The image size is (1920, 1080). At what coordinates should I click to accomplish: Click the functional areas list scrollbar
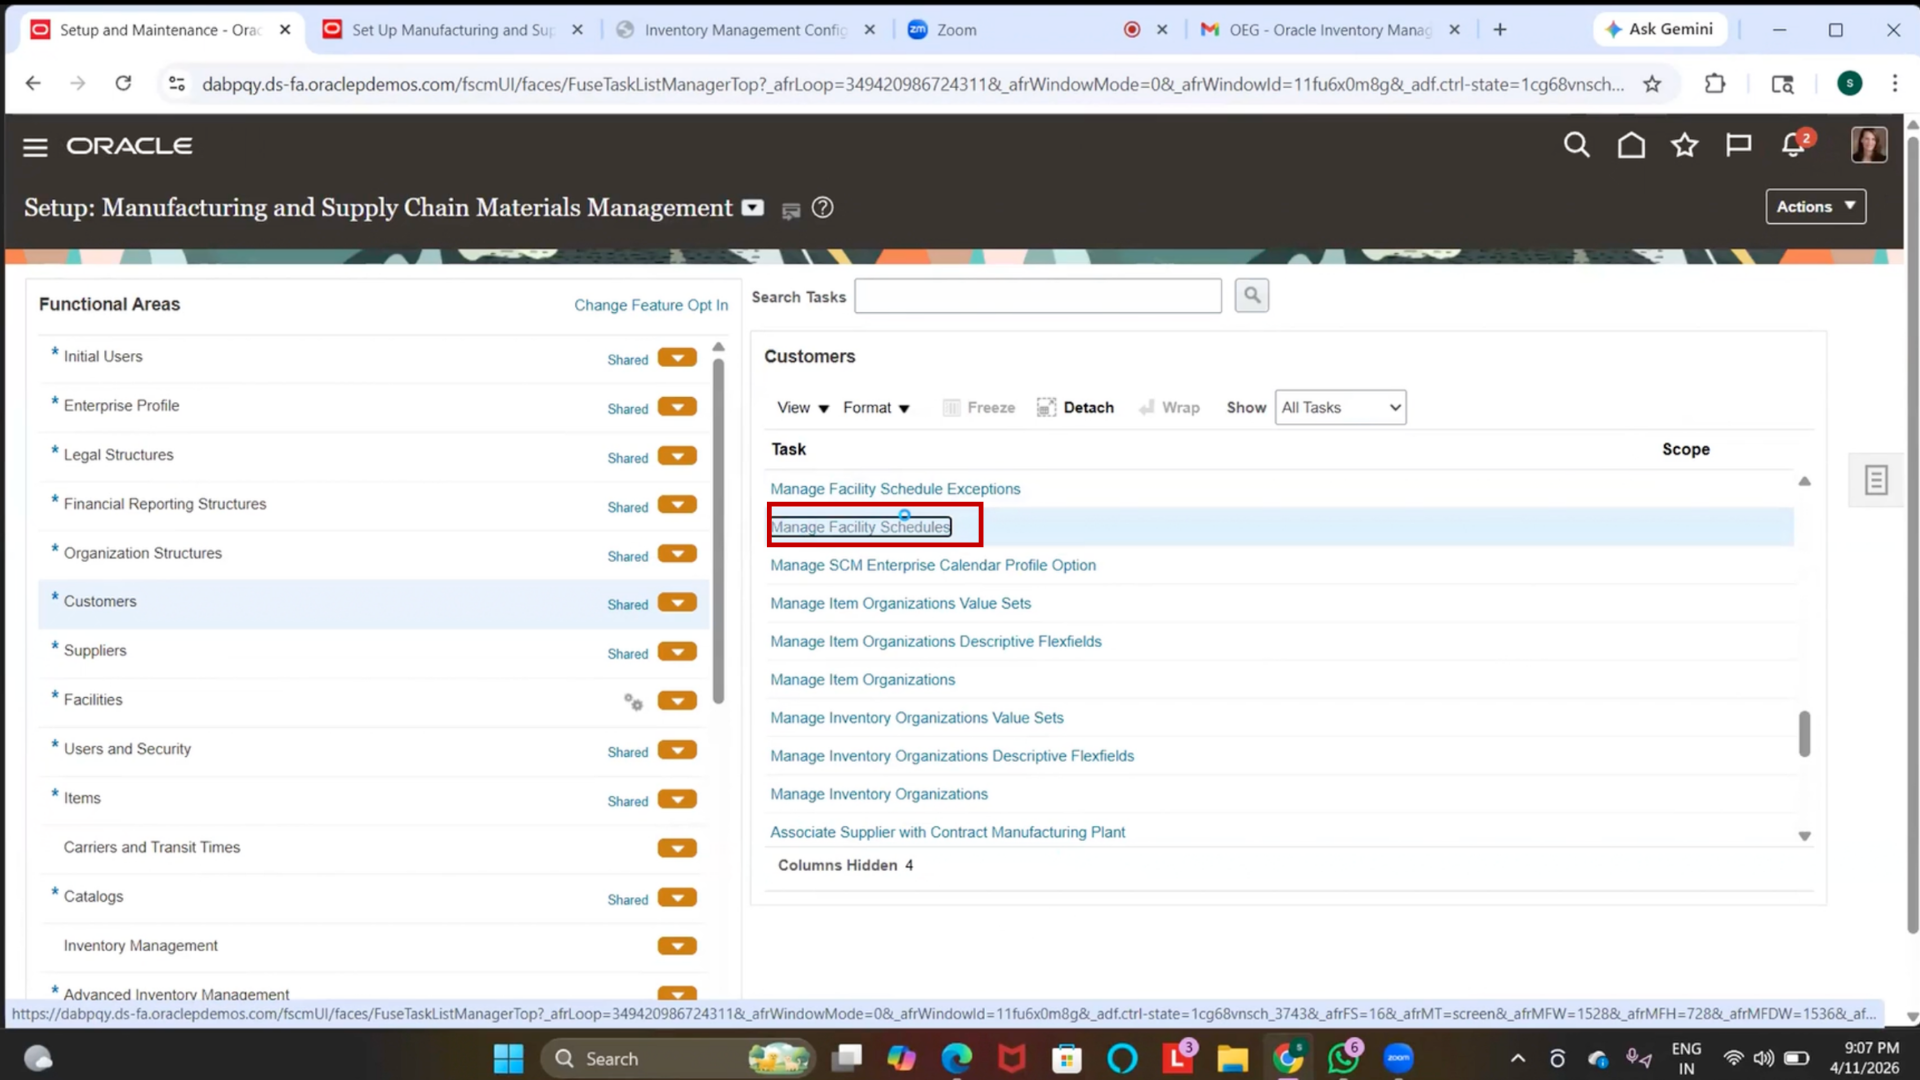[x=718, y=530]
